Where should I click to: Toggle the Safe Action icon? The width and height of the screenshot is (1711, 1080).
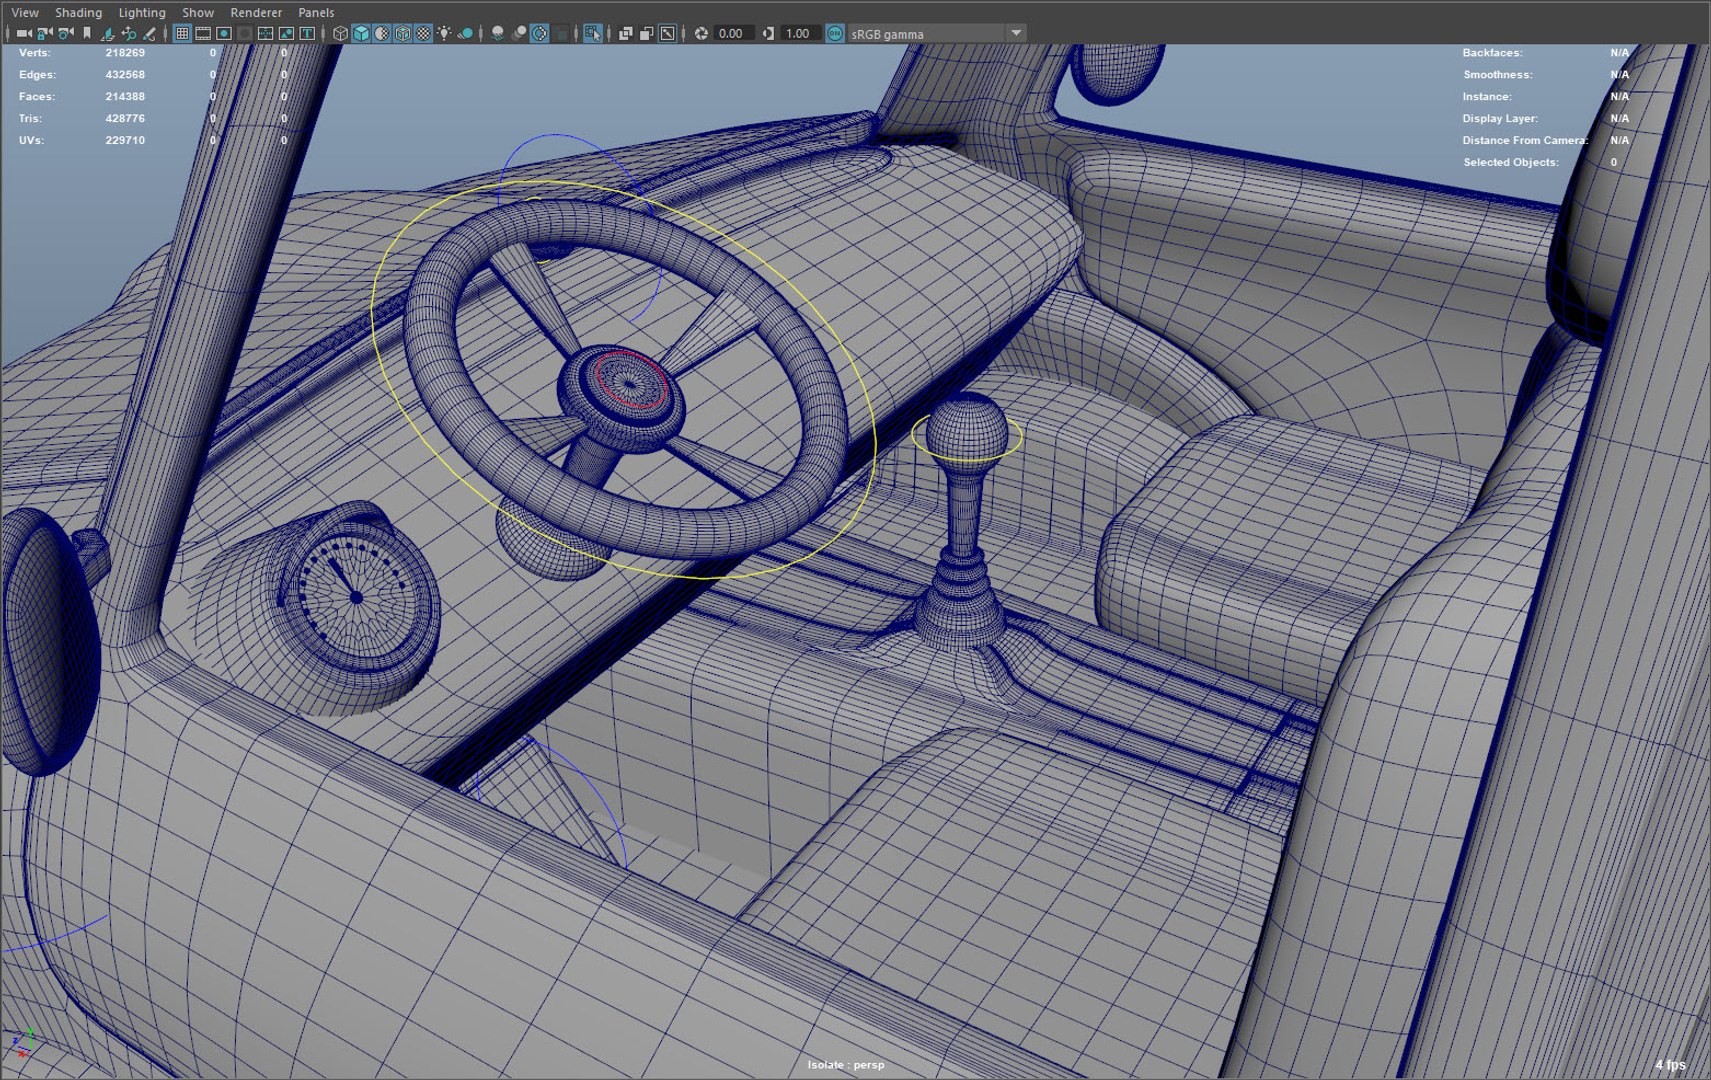tap(286, 33)
